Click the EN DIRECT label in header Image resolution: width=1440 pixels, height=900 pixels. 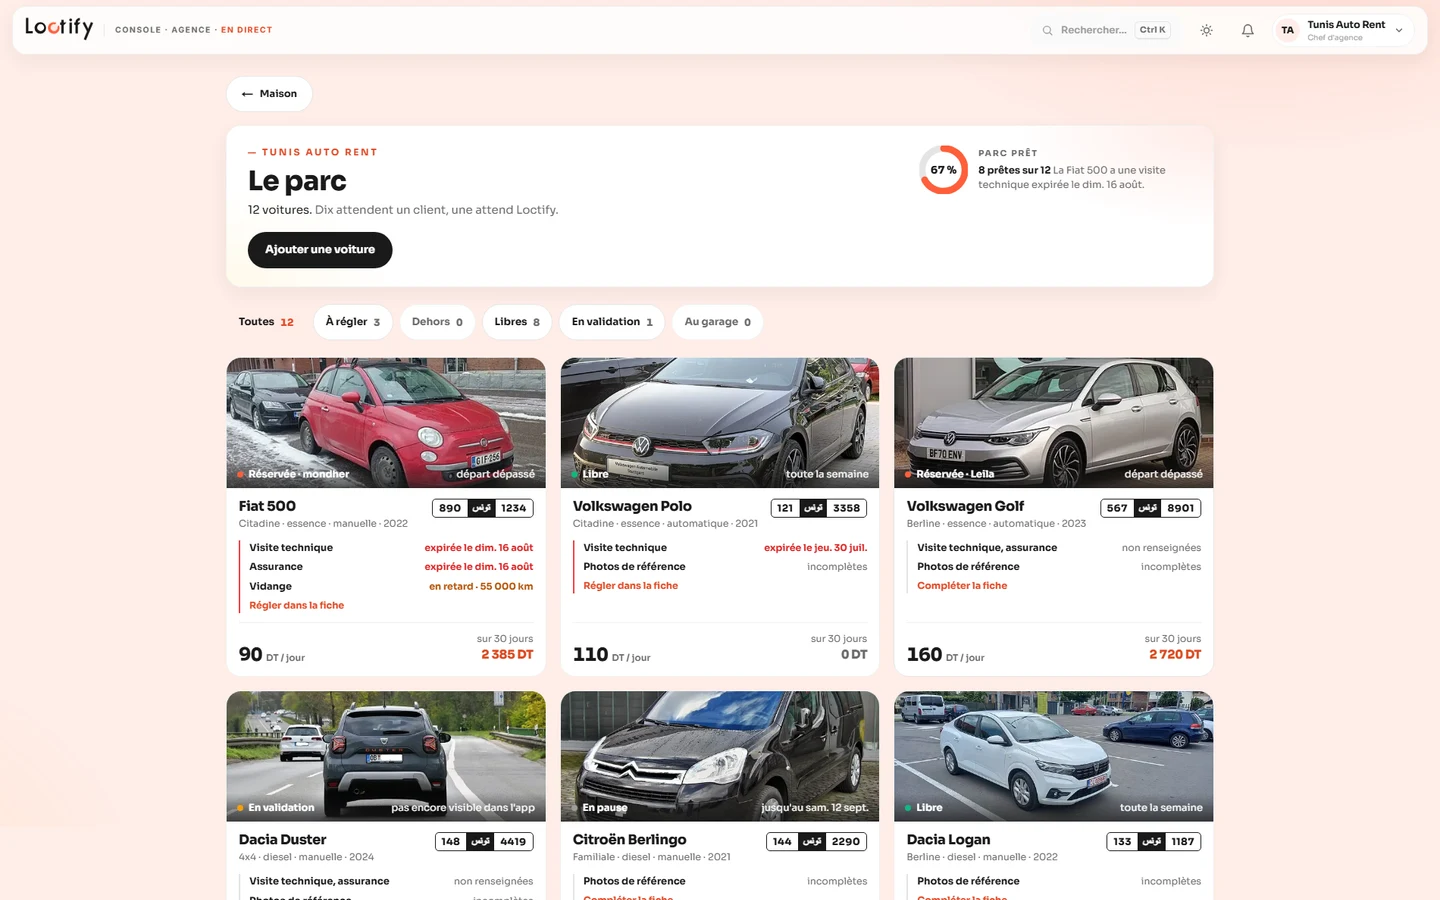pyautogui.click(x=246, y=30)
